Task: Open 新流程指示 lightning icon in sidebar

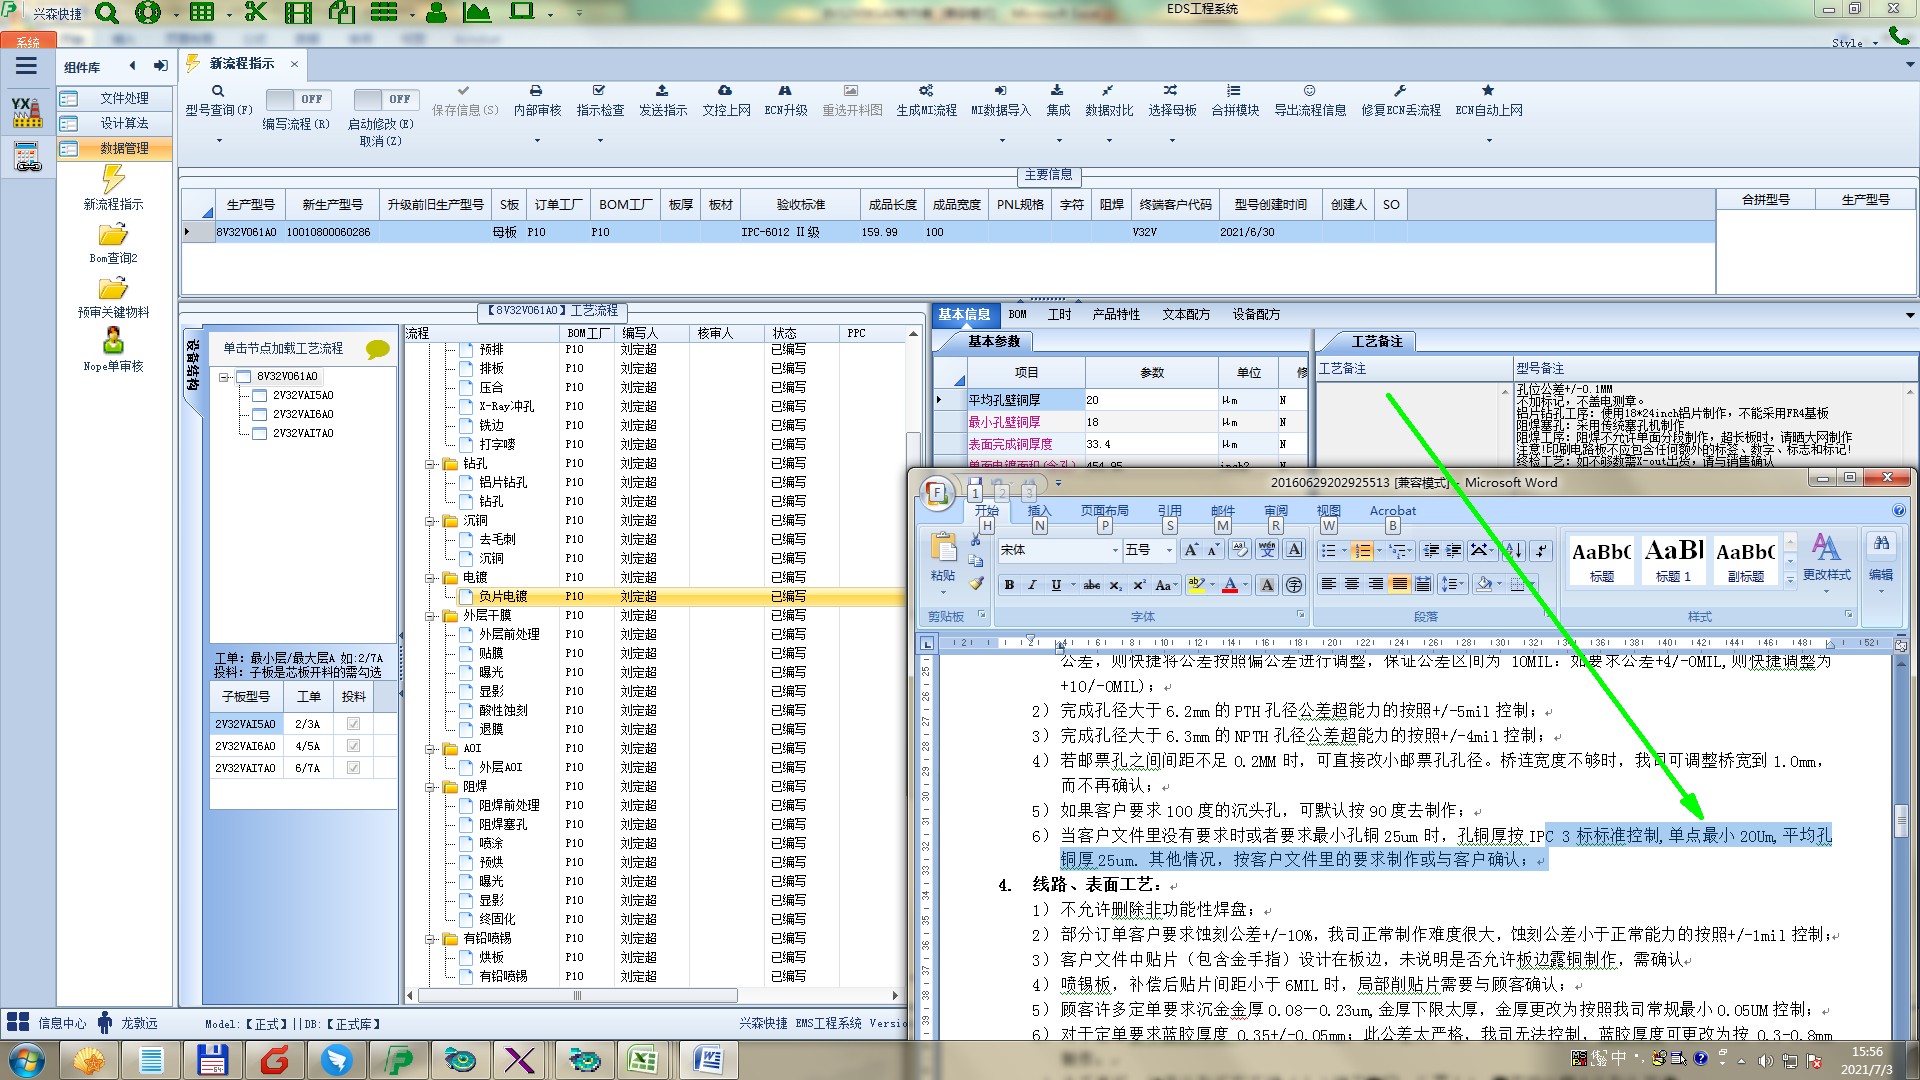Action: click(113, 180)
